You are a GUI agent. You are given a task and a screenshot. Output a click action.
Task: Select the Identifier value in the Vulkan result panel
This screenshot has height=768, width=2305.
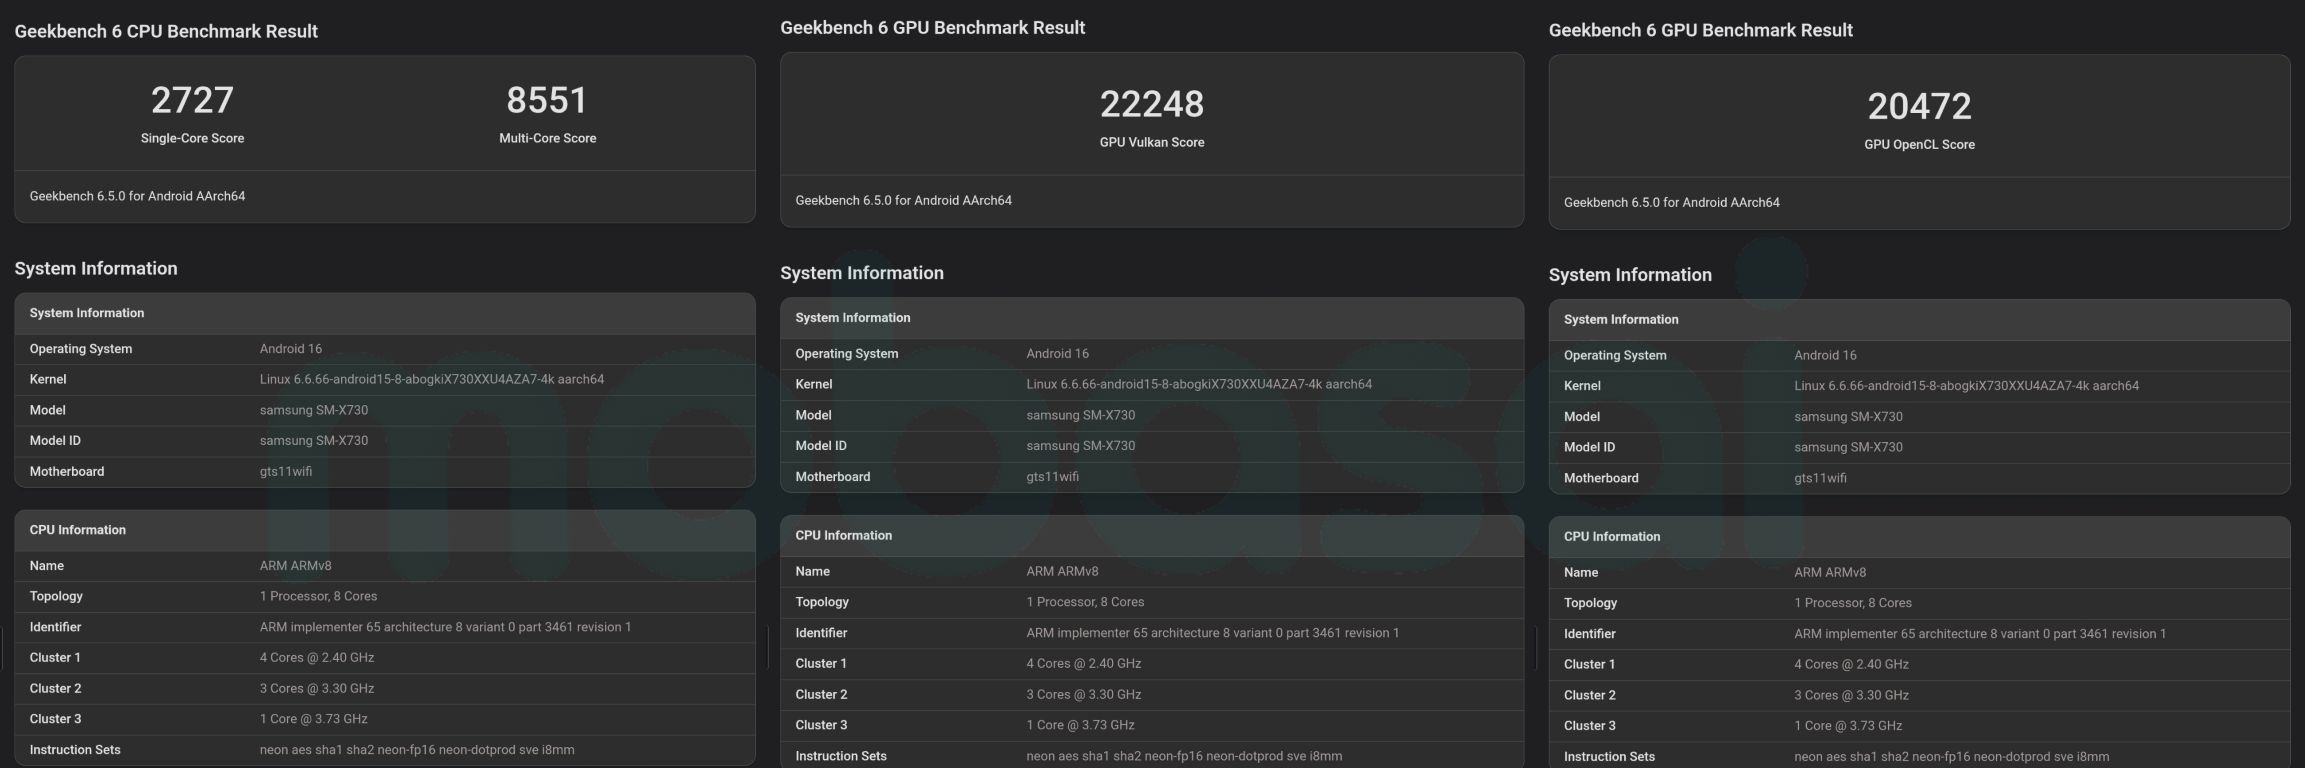click(x=1212, y=633)
